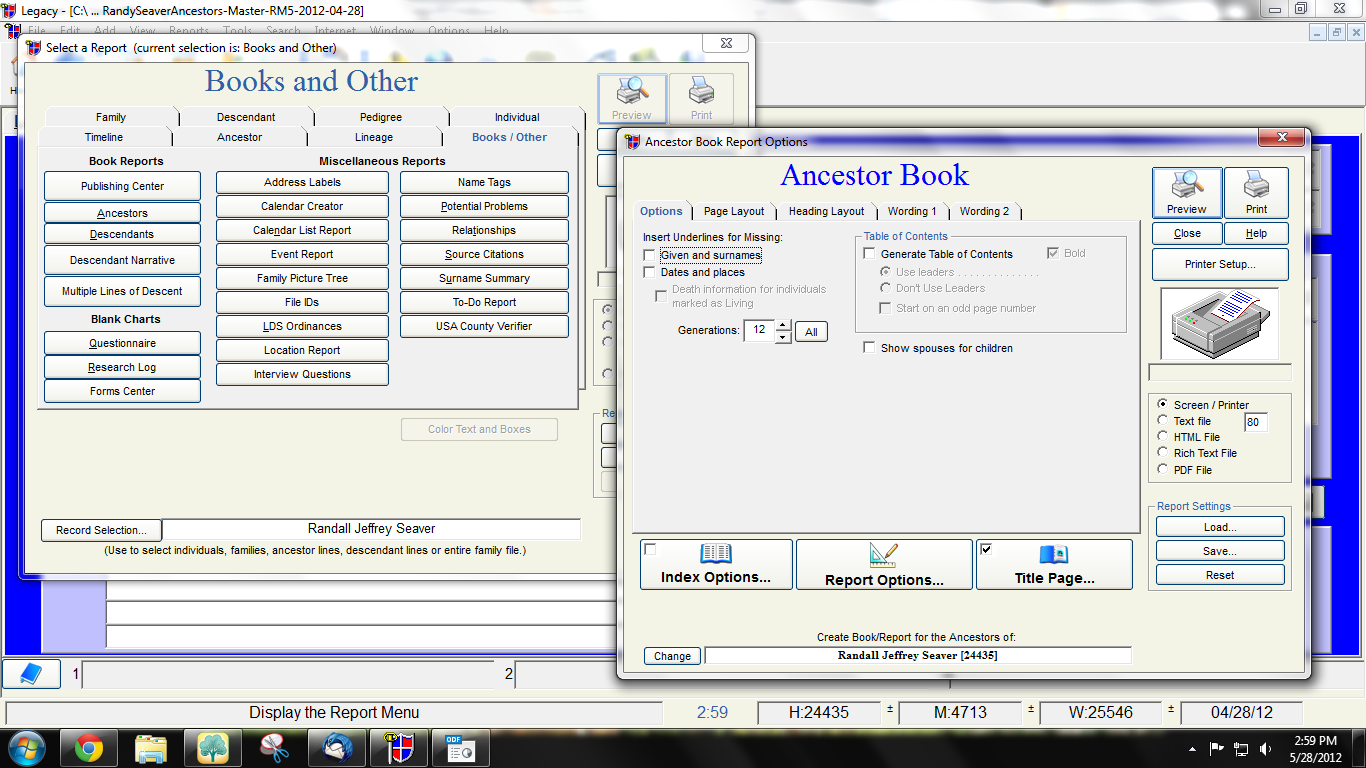Viewport: 1366px width, 768px height.
Task: Switch to the green tree app in taskbar
Action: (x=213, y=748)
